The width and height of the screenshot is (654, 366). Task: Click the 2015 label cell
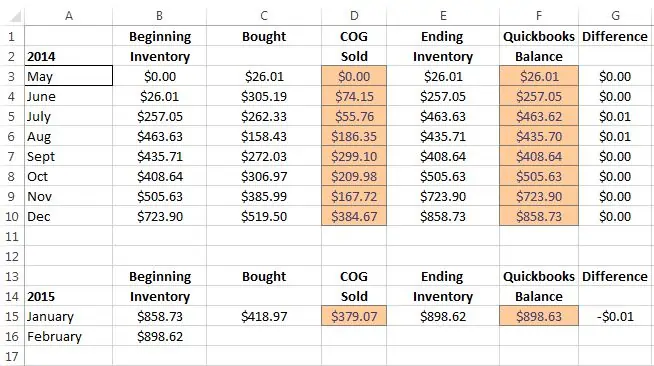68,296
